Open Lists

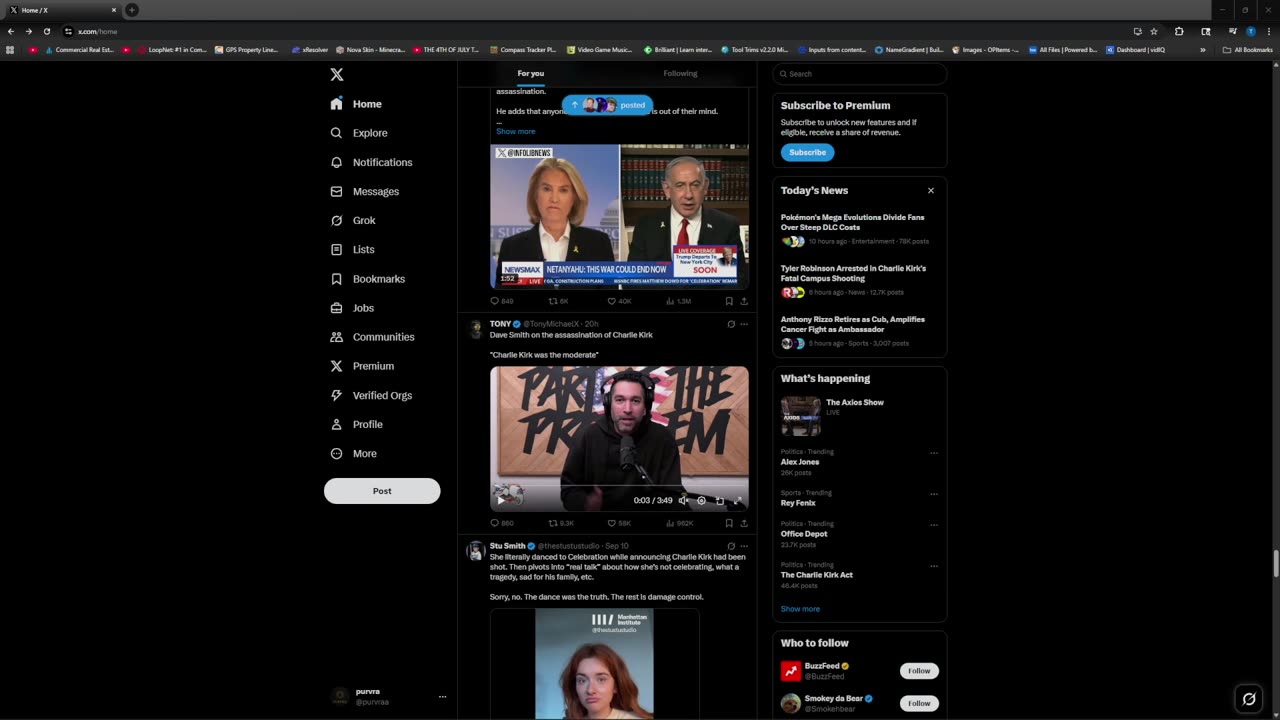(352, 249)
